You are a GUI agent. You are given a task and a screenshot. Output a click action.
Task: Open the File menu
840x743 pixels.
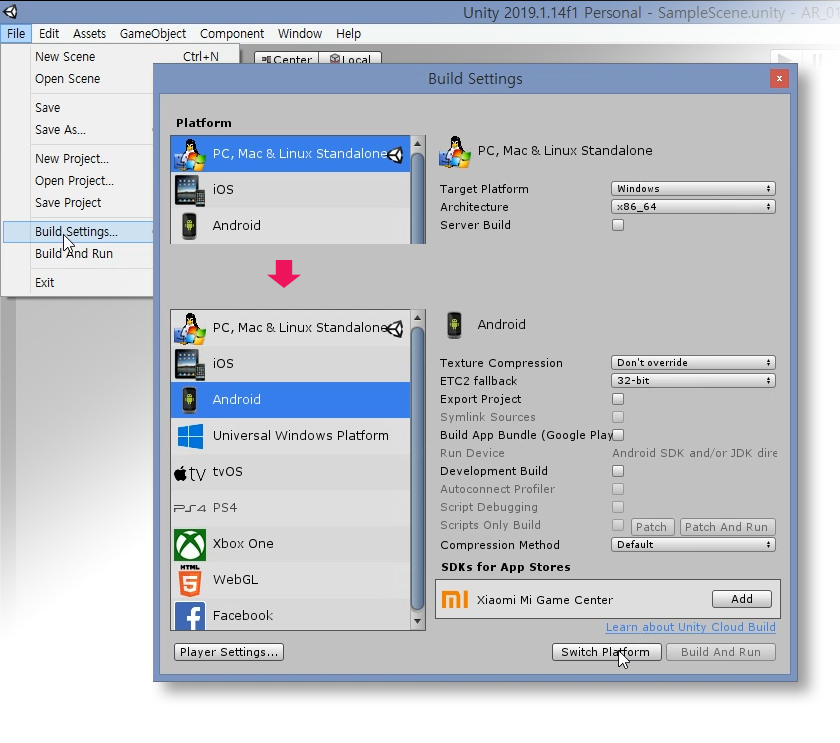16,34
